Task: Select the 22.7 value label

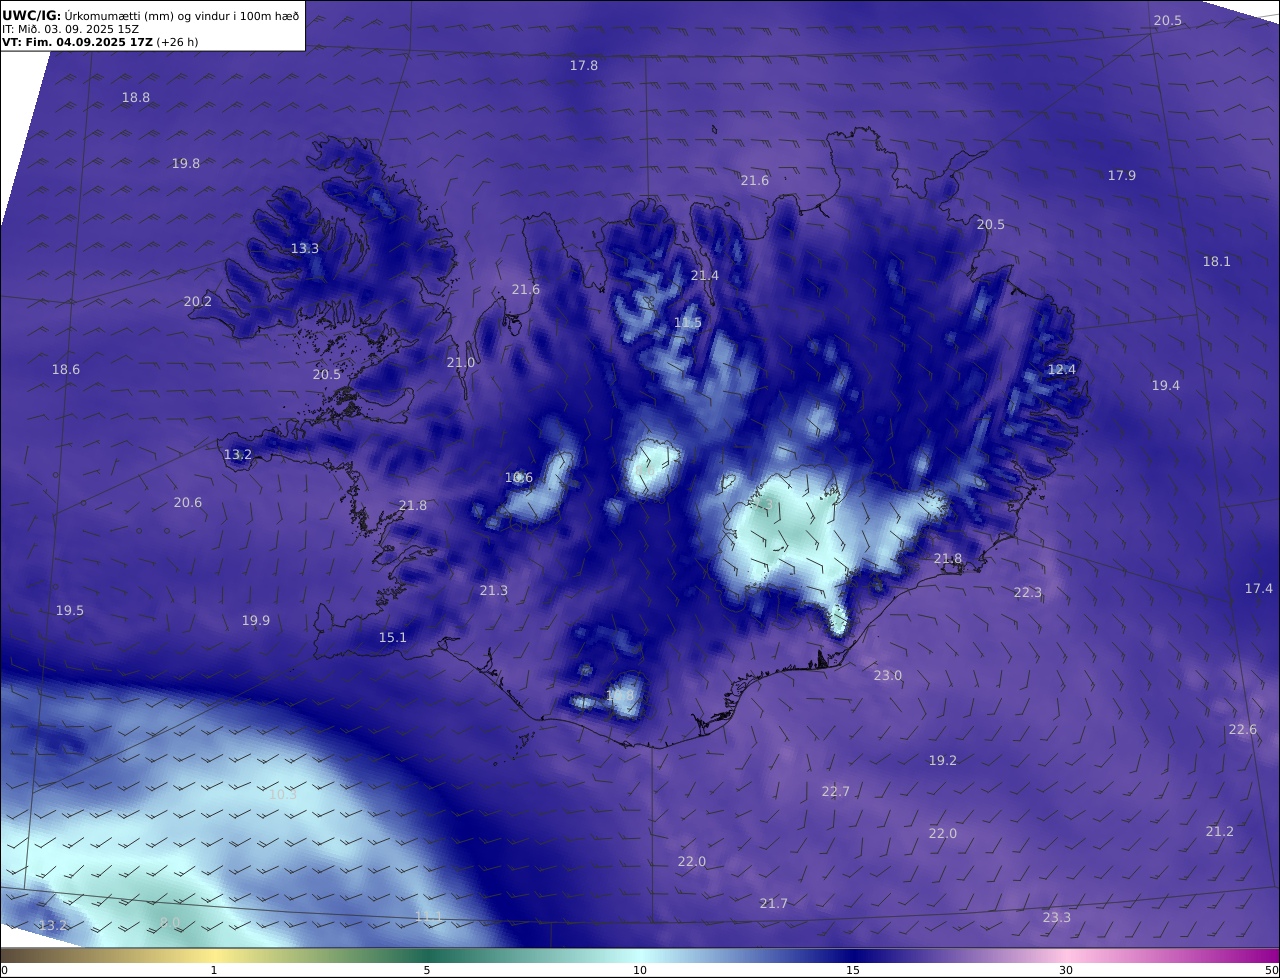Action: [836, 792]
